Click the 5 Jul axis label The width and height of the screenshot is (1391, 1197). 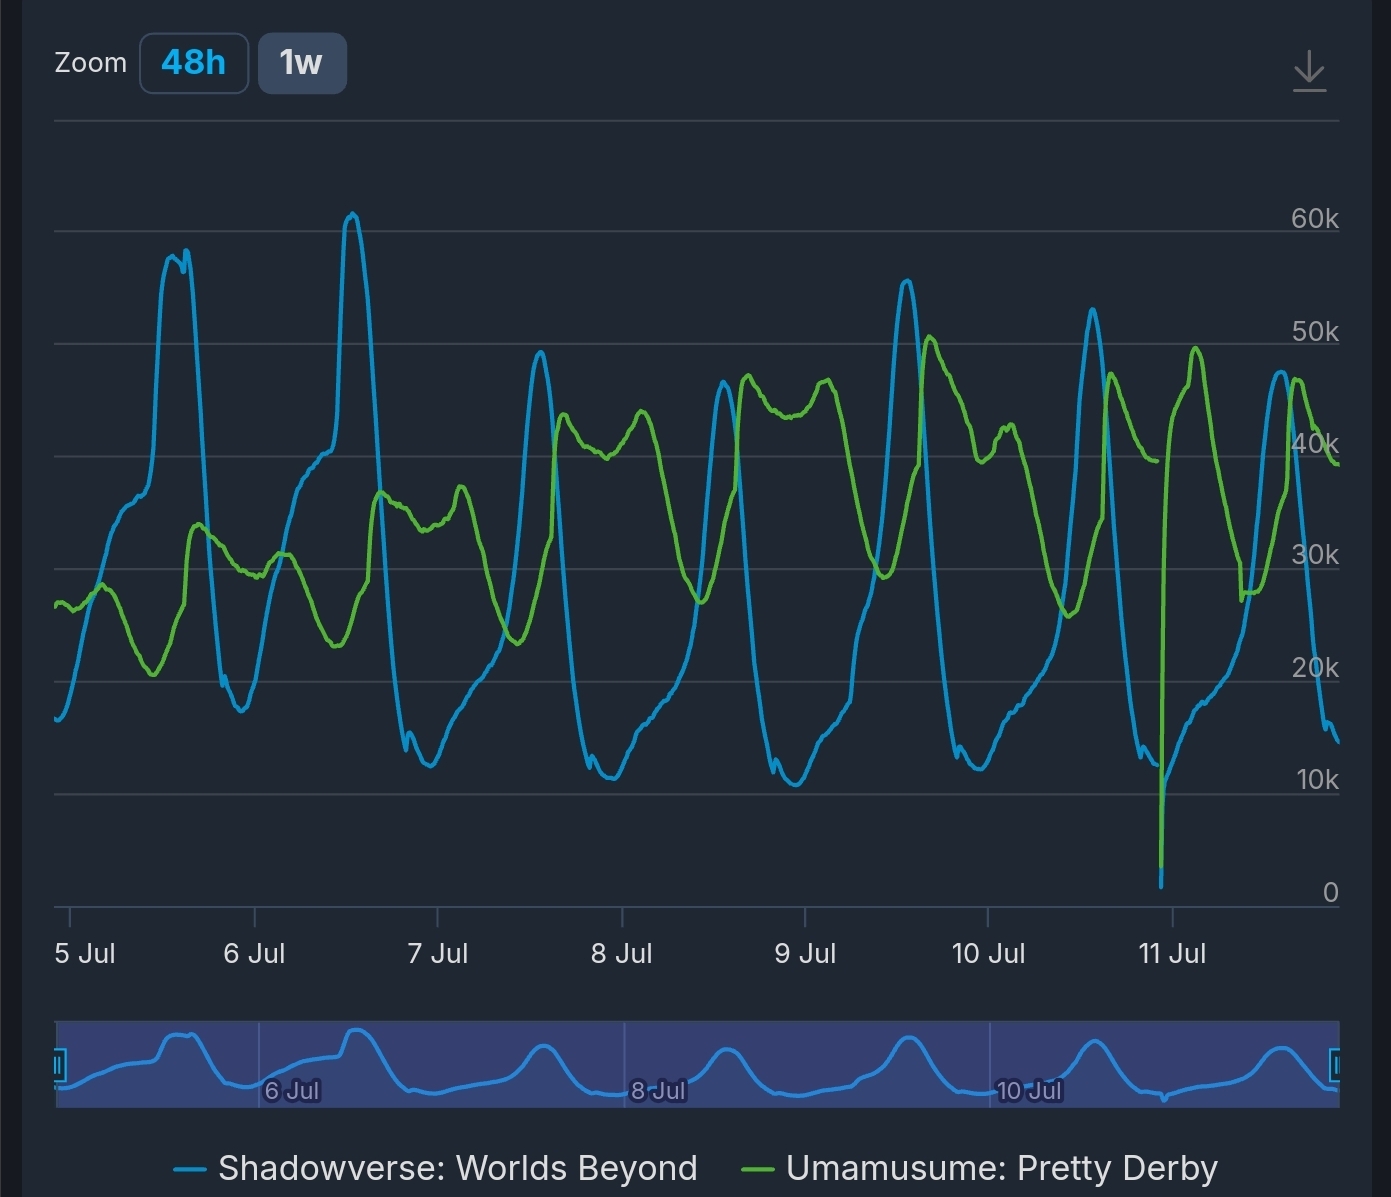85,953
